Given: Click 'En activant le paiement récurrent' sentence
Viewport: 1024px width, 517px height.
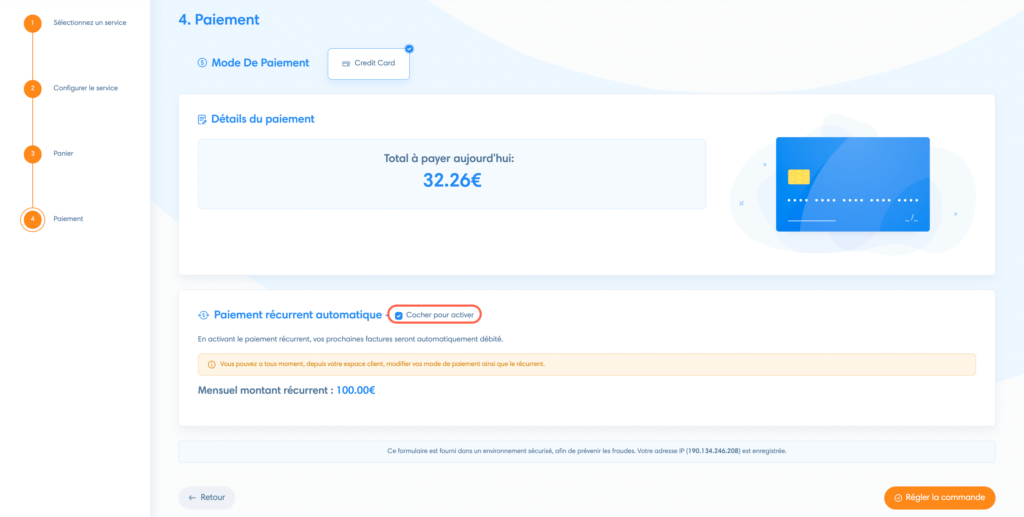Looking at the screenshot, I should [x=350, y=339].
